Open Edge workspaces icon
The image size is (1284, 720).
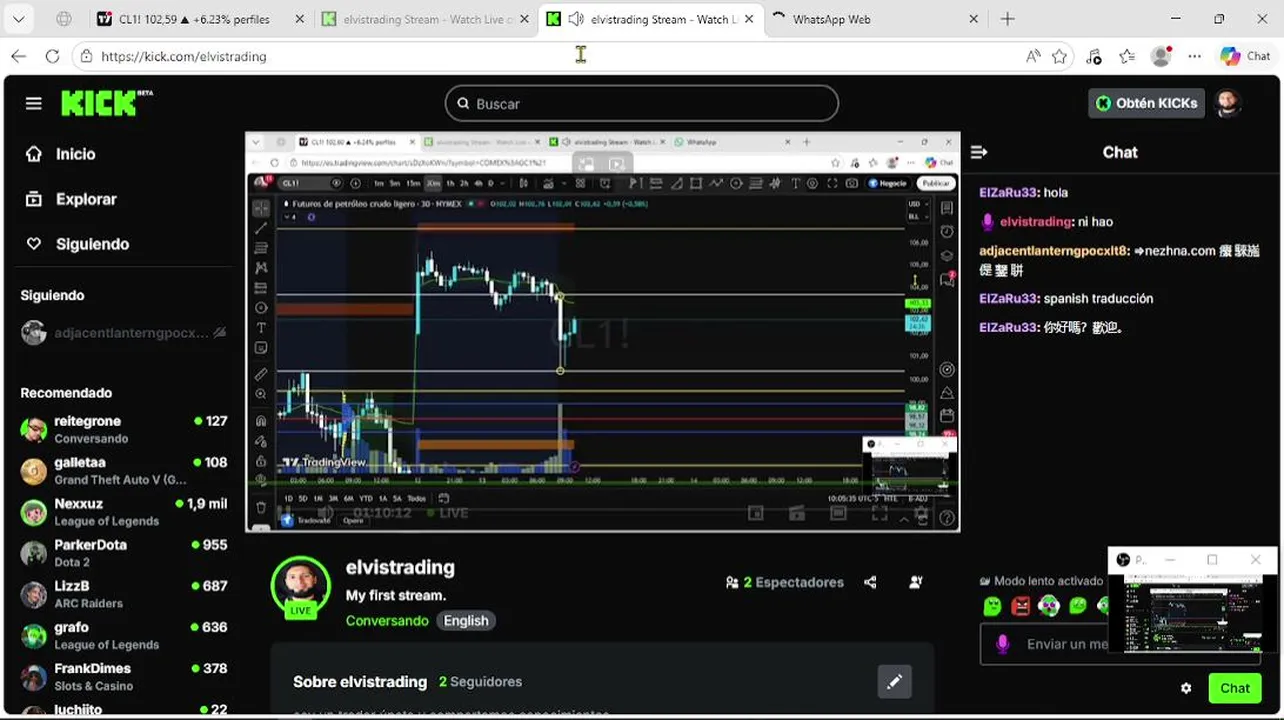[x=63, y=19]
